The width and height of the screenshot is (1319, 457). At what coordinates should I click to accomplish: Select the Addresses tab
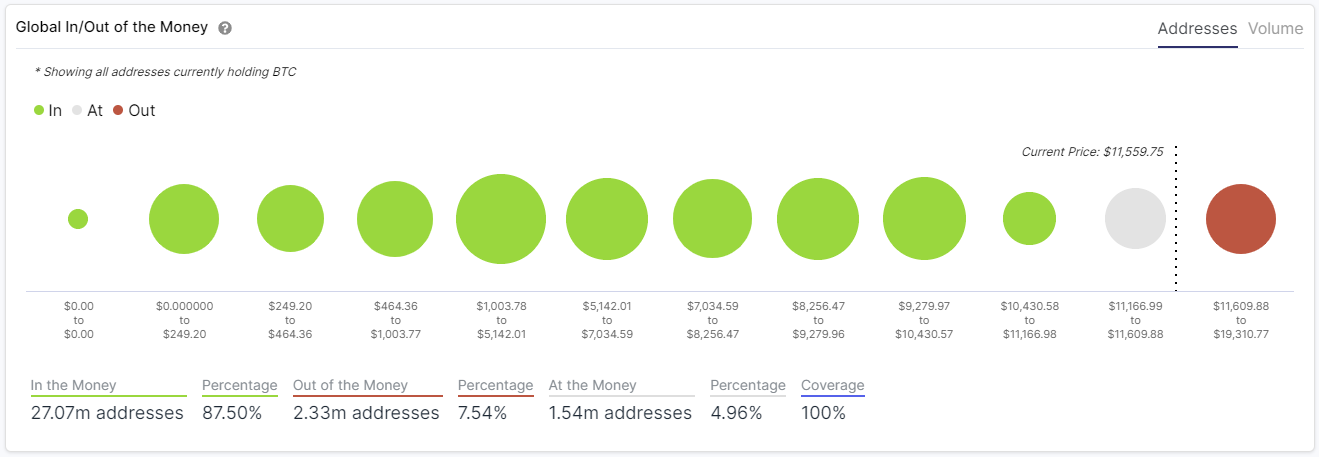tap(1197, 29)
